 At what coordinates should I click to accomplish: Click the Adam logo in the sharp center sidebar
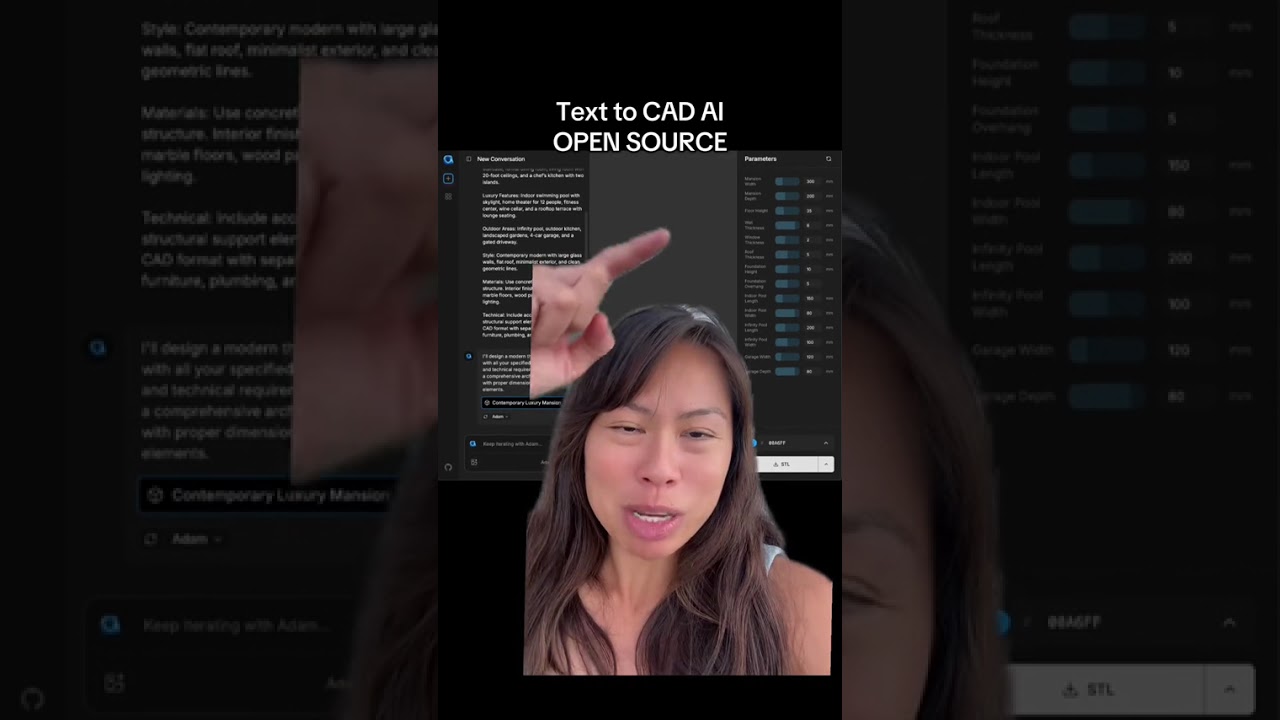[448, 159]
